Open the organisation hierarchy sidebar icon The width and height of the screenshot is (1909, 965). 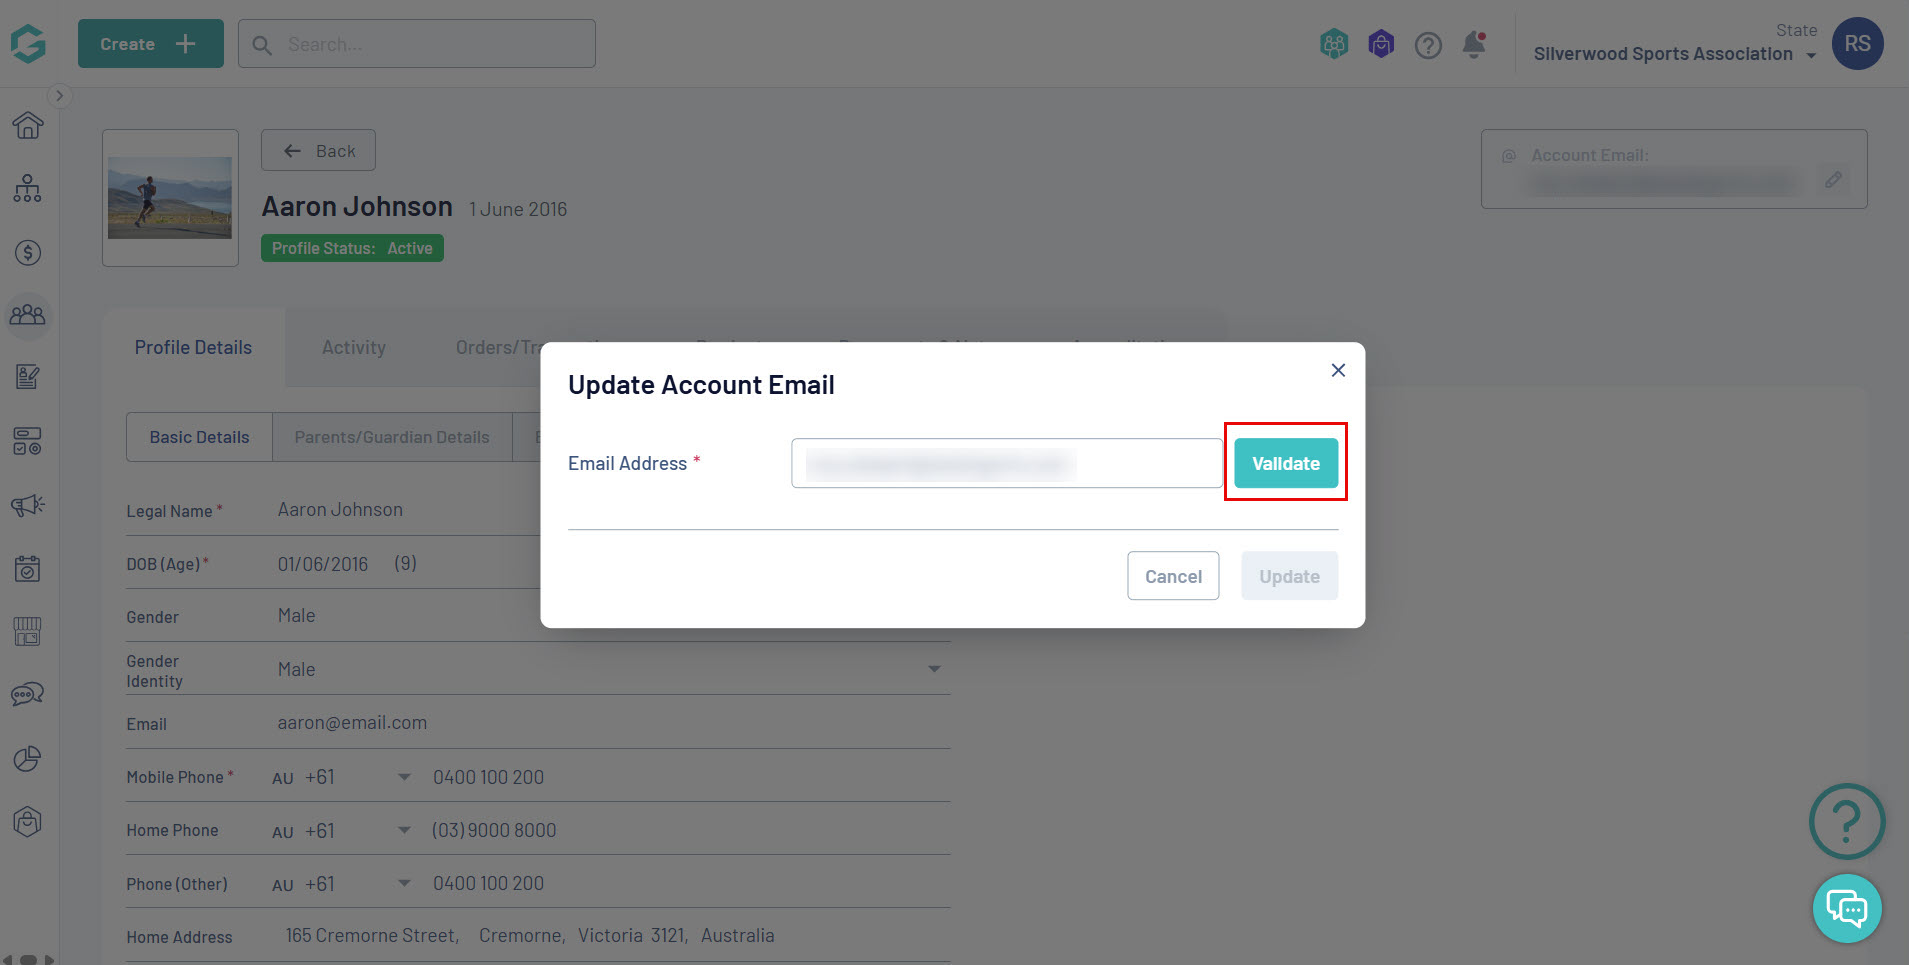(28, 189)
